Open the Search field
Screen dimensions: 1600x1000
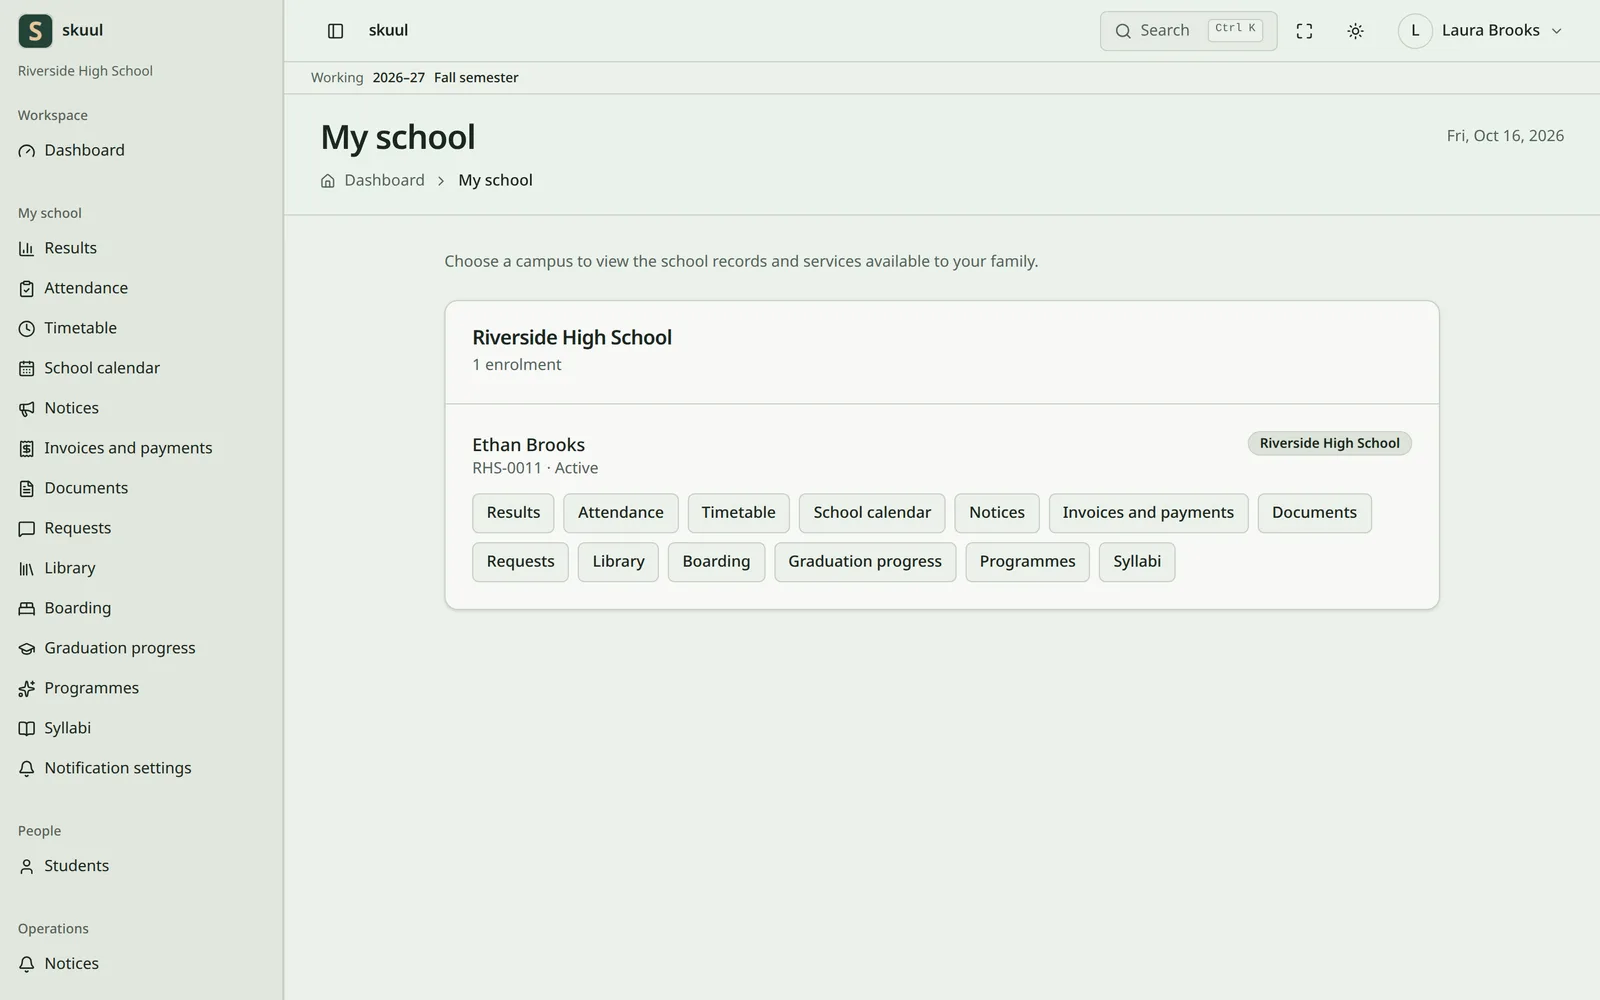click(x=1188, y=31)
